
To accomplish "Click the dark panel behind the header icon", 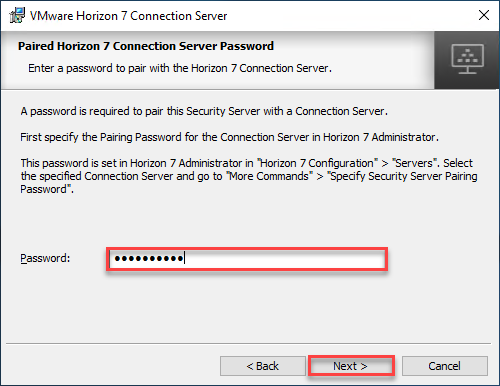I will coord(467,60).
